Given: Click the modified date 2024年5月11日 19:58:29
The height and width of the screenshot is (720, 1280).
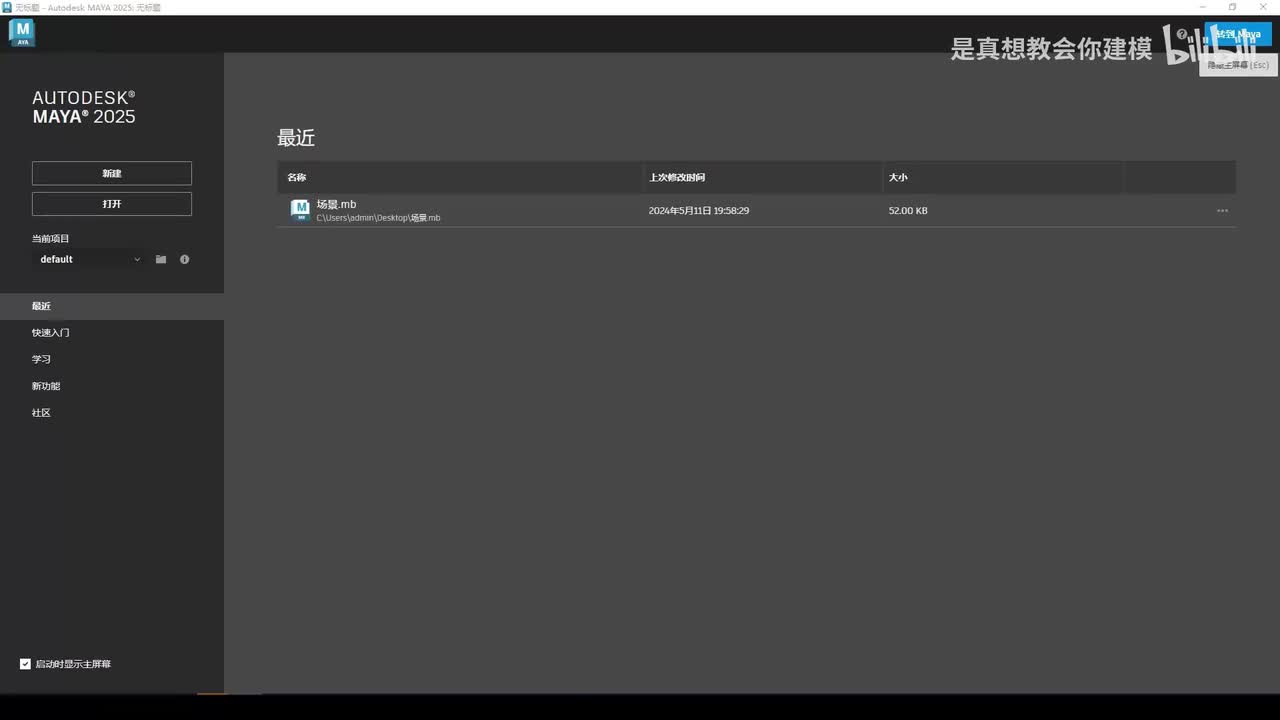Looking at the screenshot, I should [699, 211].
